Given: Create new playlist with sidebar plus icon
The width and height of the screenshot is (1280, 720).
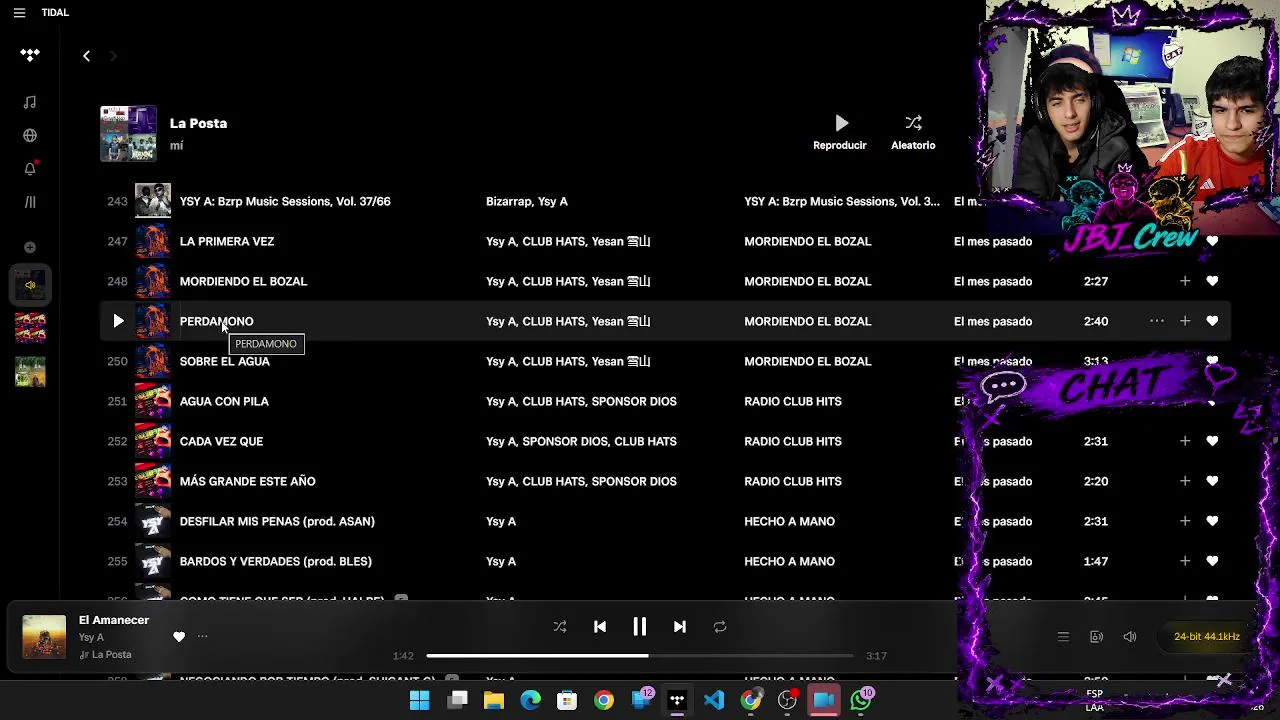Looking at the screenshot, I should (x=30, y=247).
